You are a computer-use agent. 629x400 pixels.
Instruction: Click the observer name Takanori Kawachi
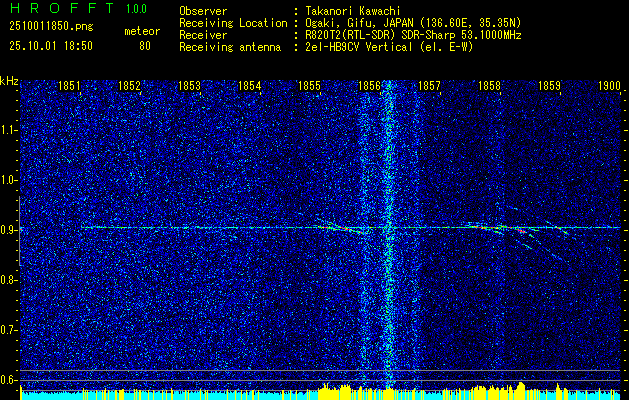(352, 11)
